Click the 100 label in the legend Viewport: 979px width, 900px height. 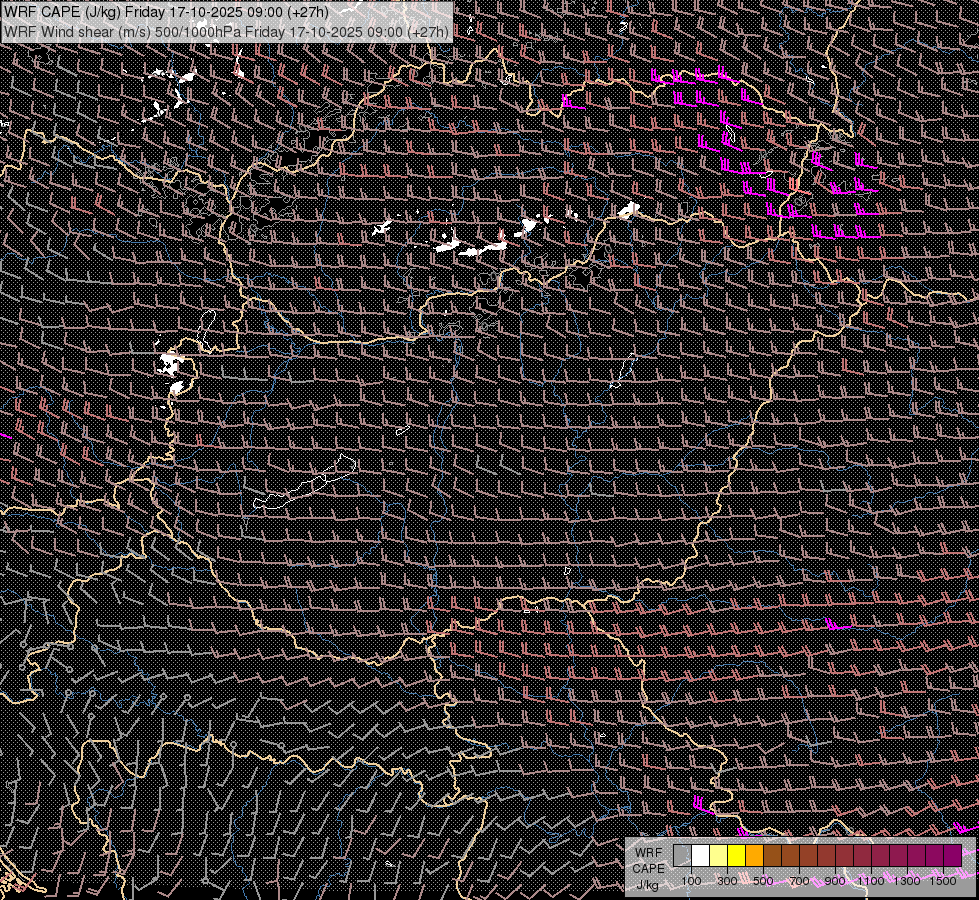(x=691, y=881)
